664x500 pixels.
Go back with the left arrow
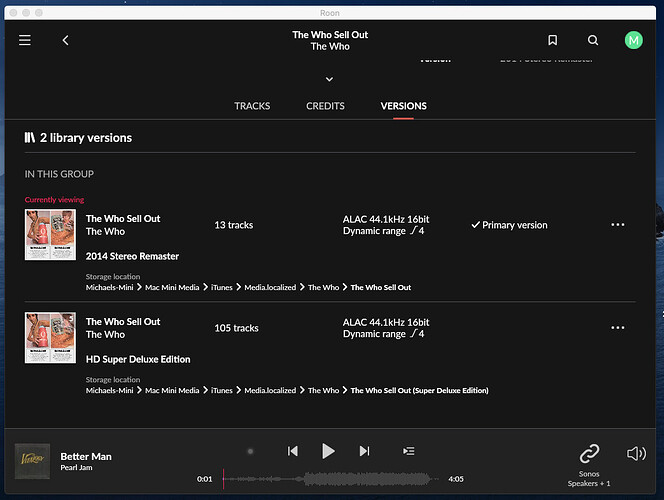pos(66,40)
